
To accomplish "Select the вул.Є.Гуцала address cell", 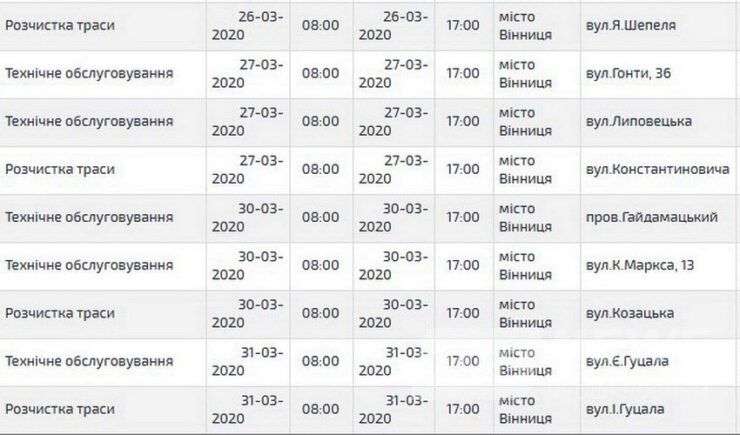I will click(x=626, y=361).
